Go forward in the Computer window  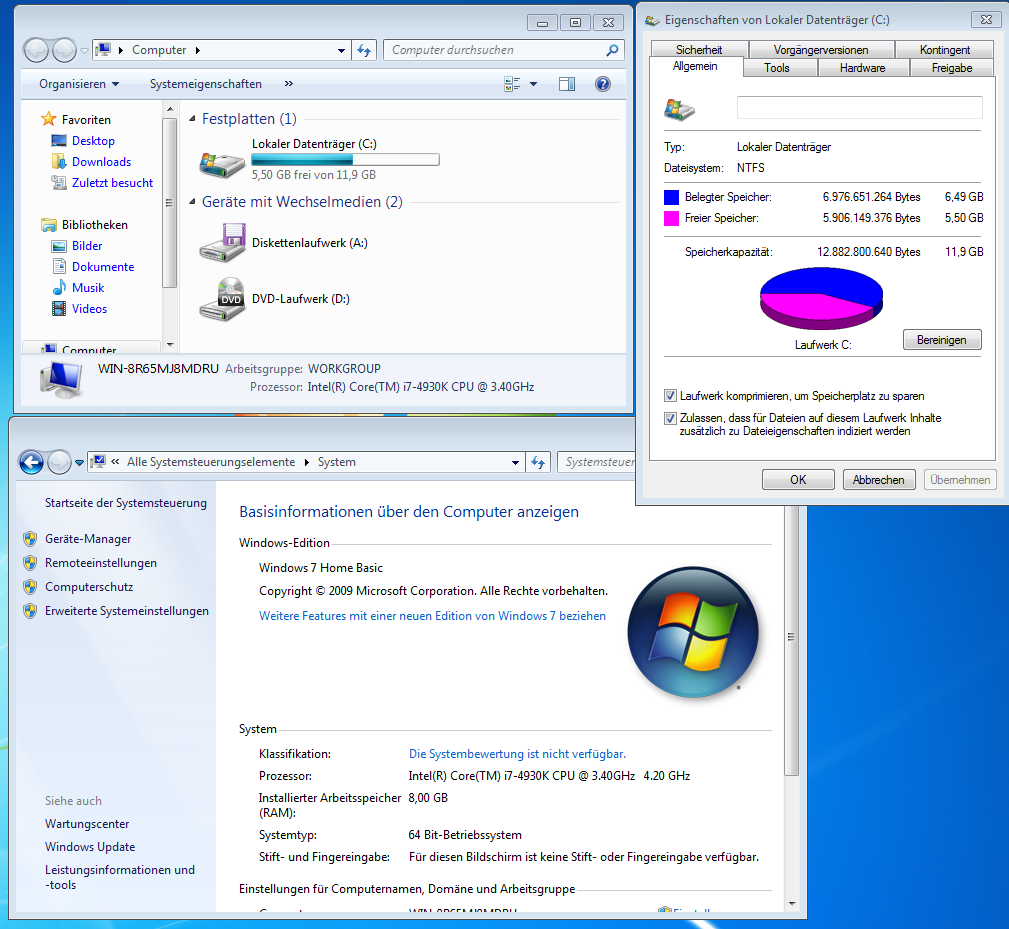[x=64, y=50]
